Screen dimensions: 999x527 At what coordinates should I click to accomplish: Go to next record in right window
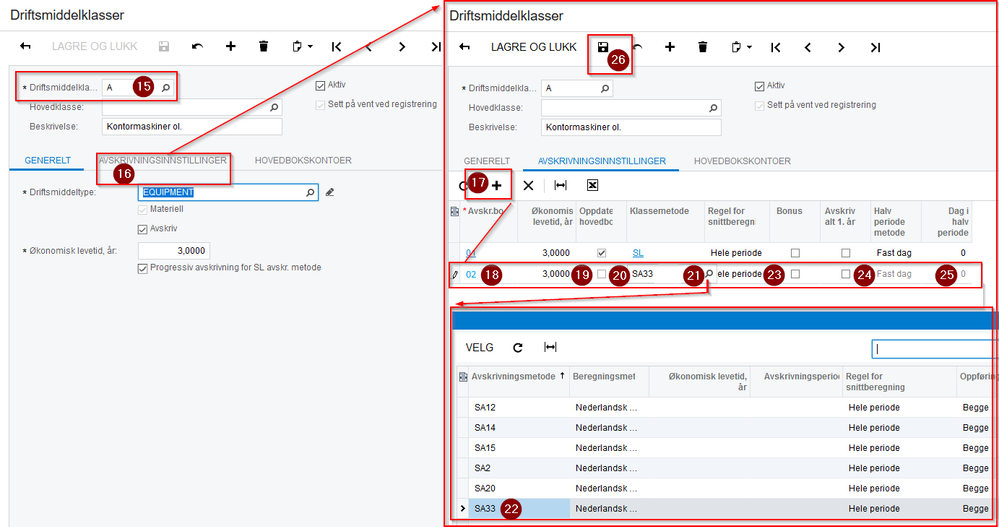coord(841,47)
